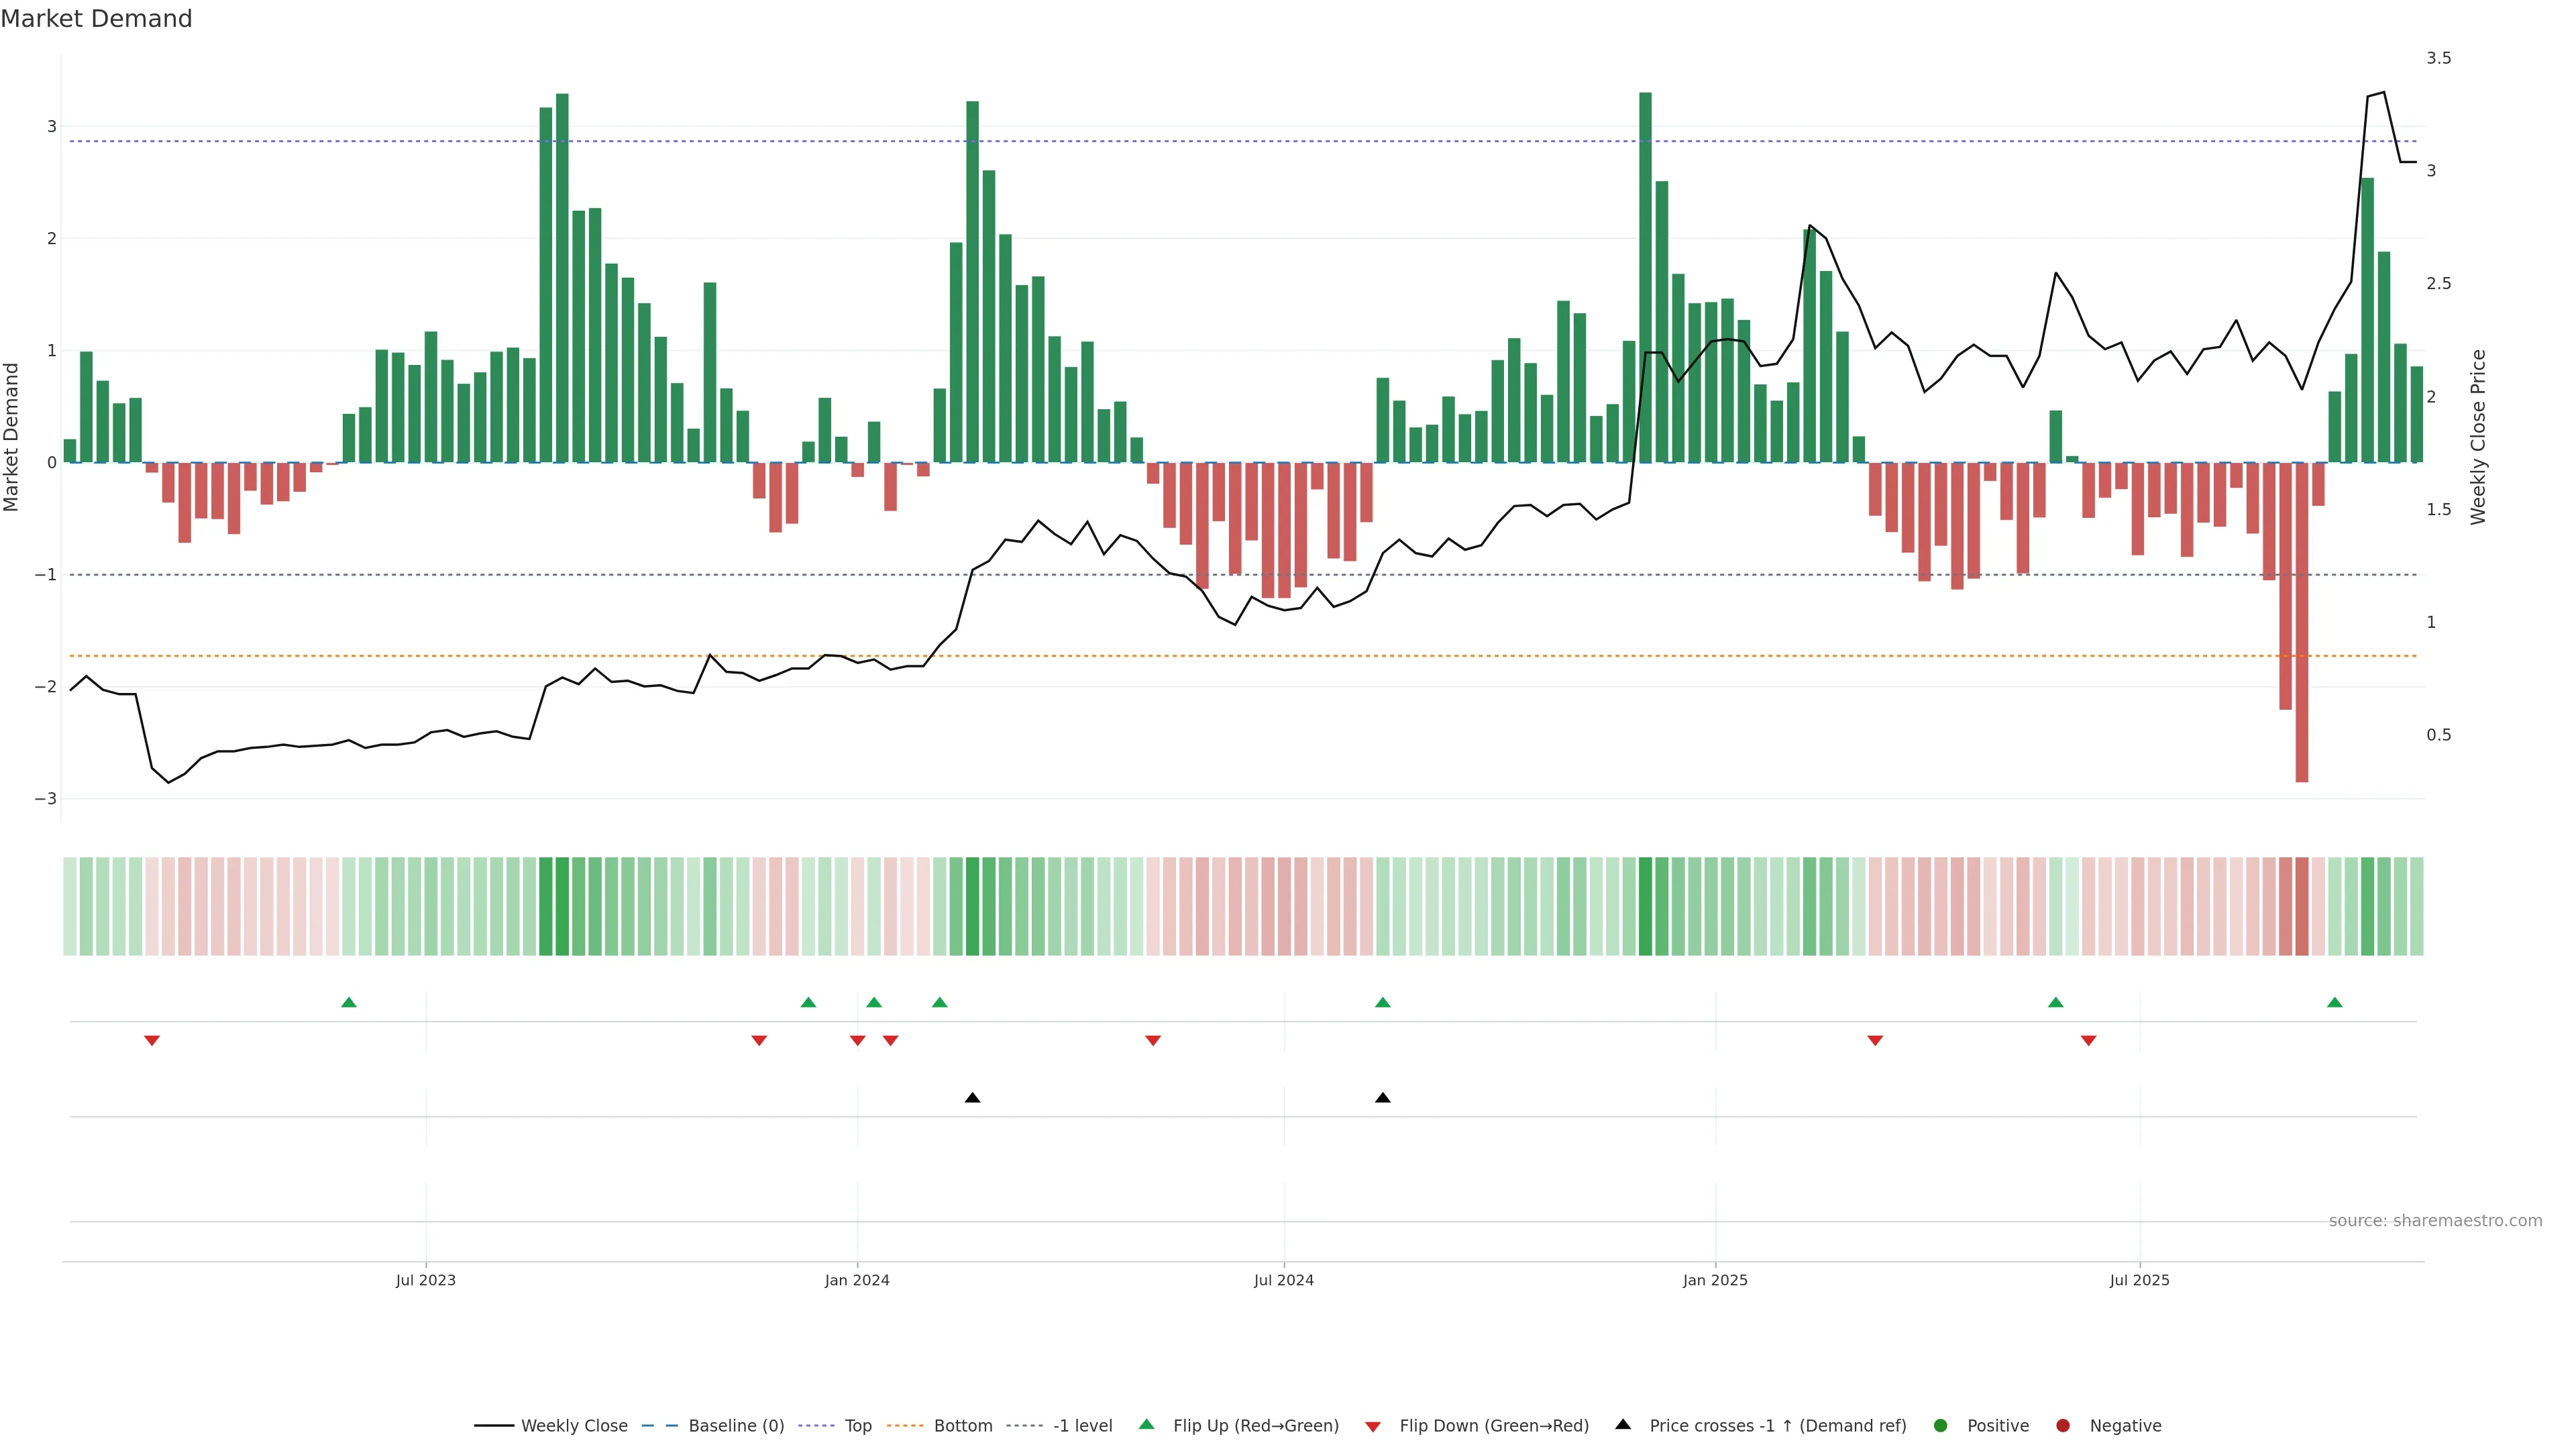Click black price-cross marker after Jul 2024

click(1383, 1098)
